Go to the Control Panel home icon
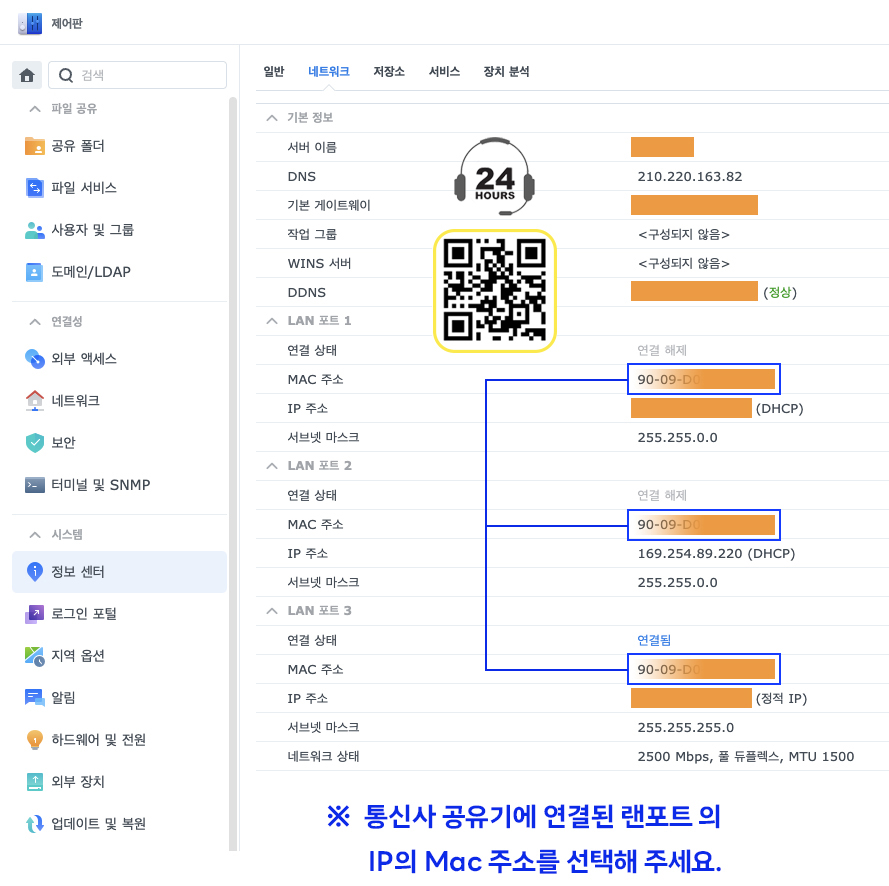The height and width of the screenshot is (886, 889). pos(27,75)
